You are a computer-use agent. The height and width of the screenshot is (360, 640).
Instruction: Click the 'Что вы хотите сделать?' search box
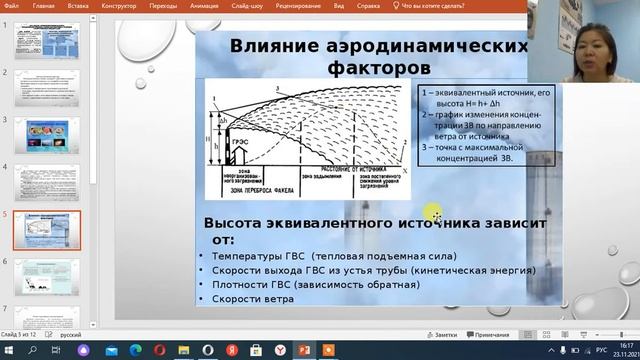[433, 6]
